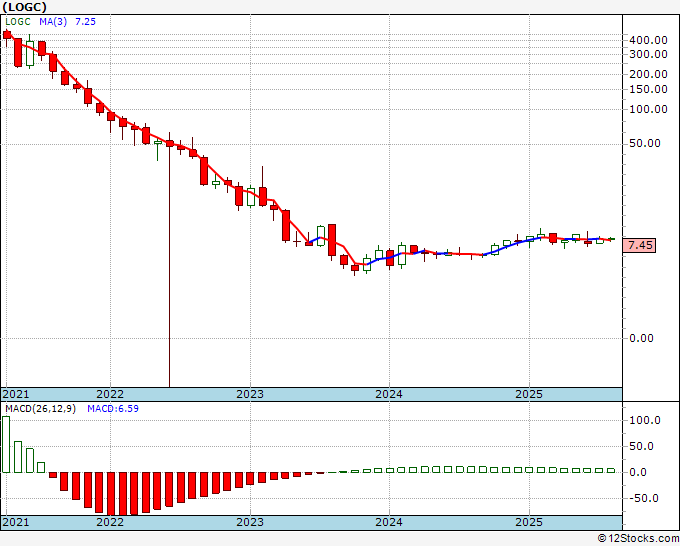The width and height of the screenshot is (680, 546).
Task: Click 2022 on the MACD time axis
Action: [x=110, y=522]
